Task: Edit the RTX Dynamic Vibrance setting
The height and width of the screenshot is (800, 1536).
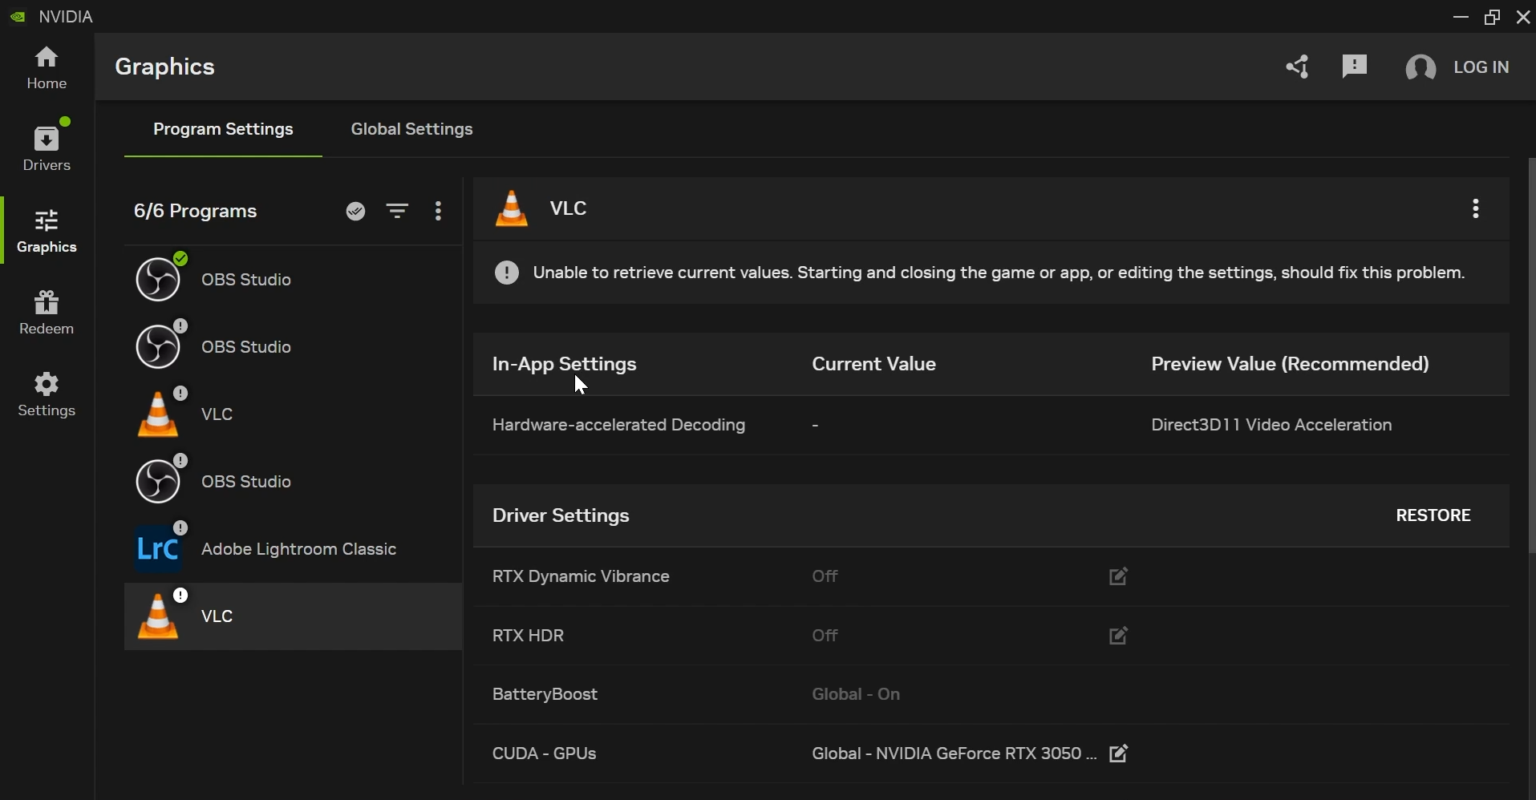Action: pos(1117,576)
